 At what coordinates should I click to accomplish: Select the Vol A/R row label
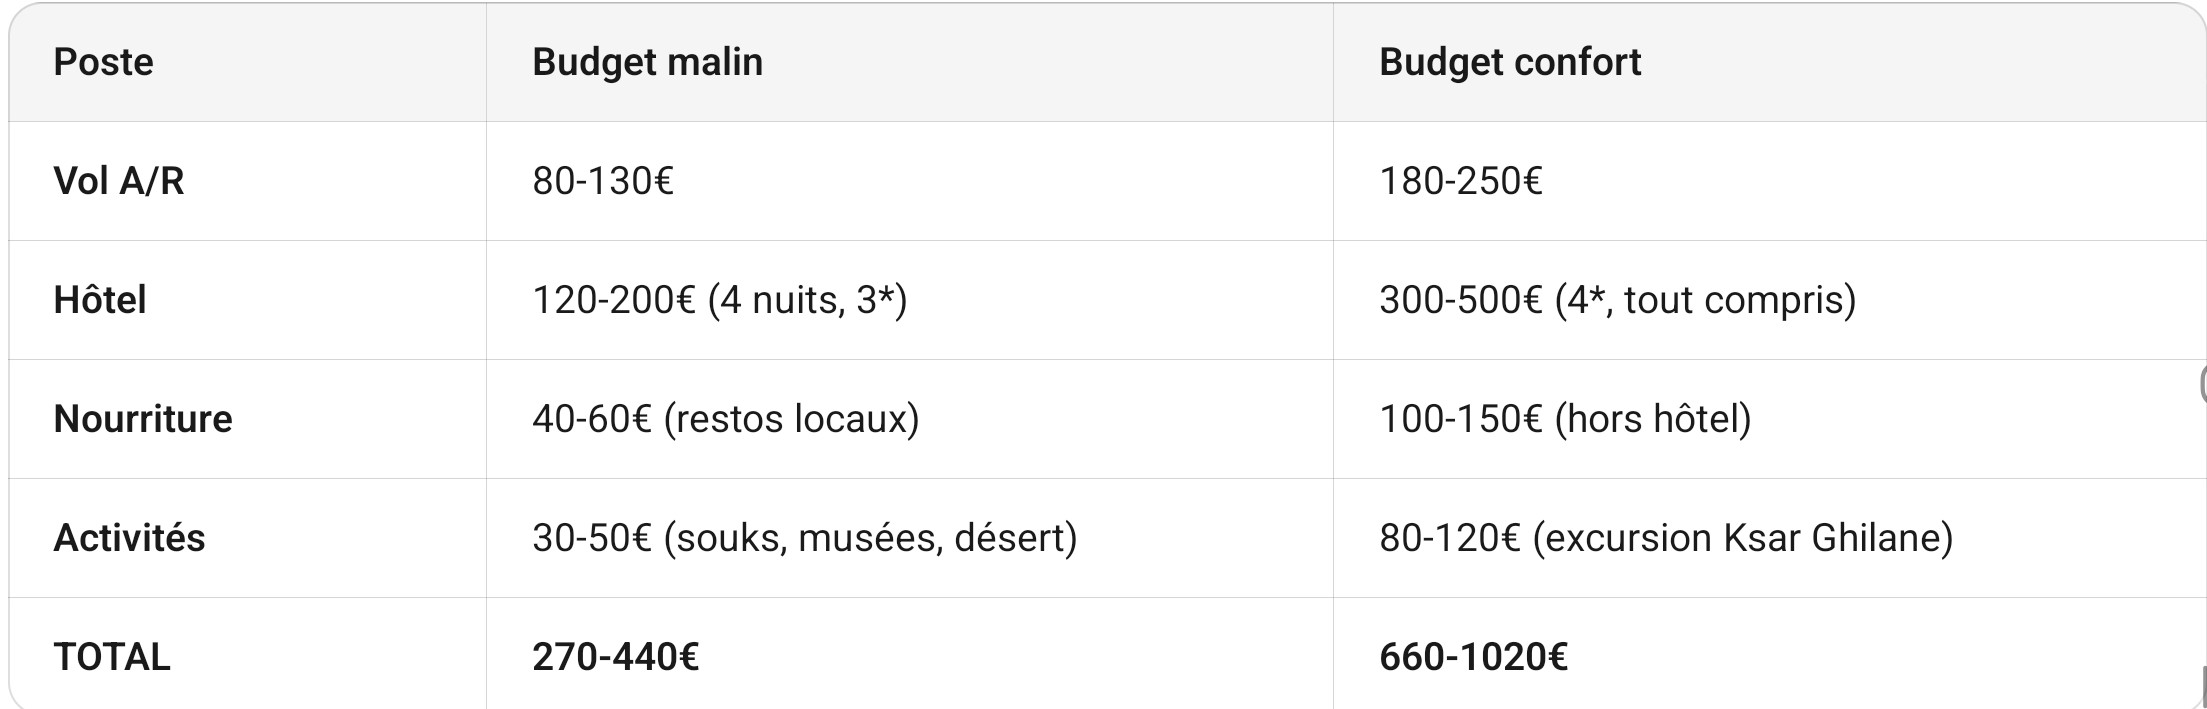(x=118, y=181)
